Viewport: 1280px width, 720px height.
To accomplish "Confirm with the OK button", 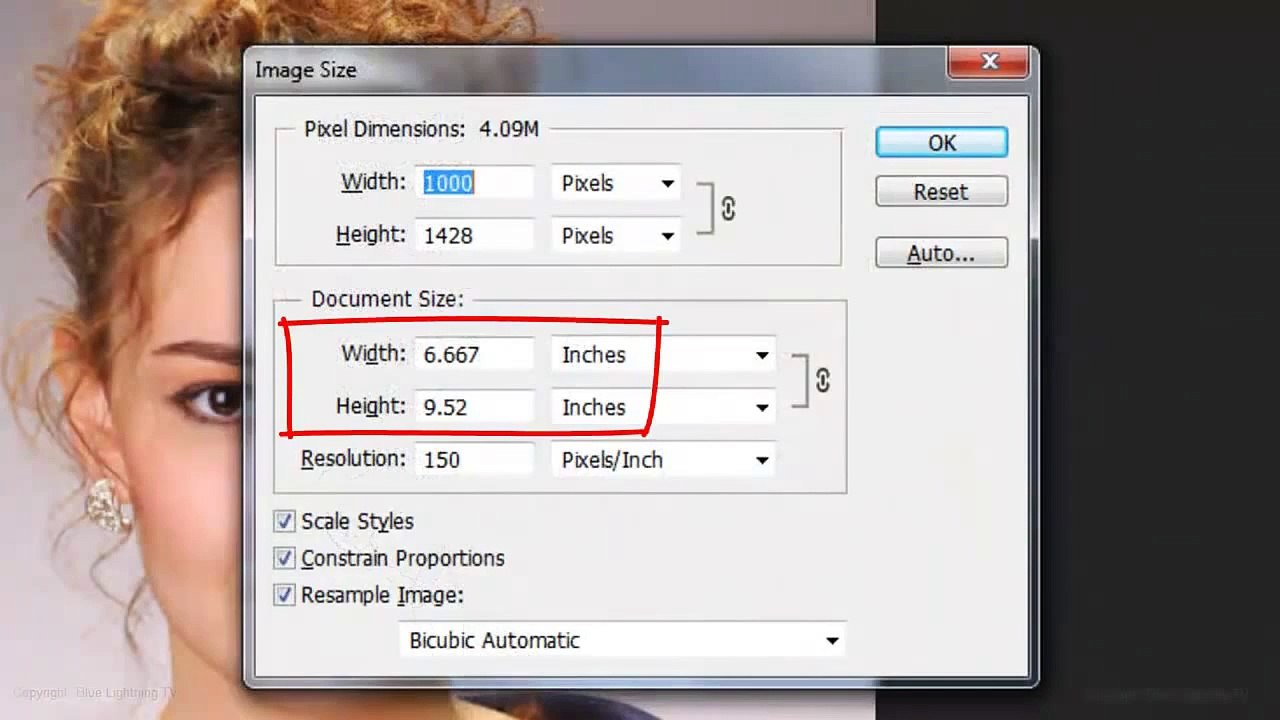I will click(x=941, y=143).
